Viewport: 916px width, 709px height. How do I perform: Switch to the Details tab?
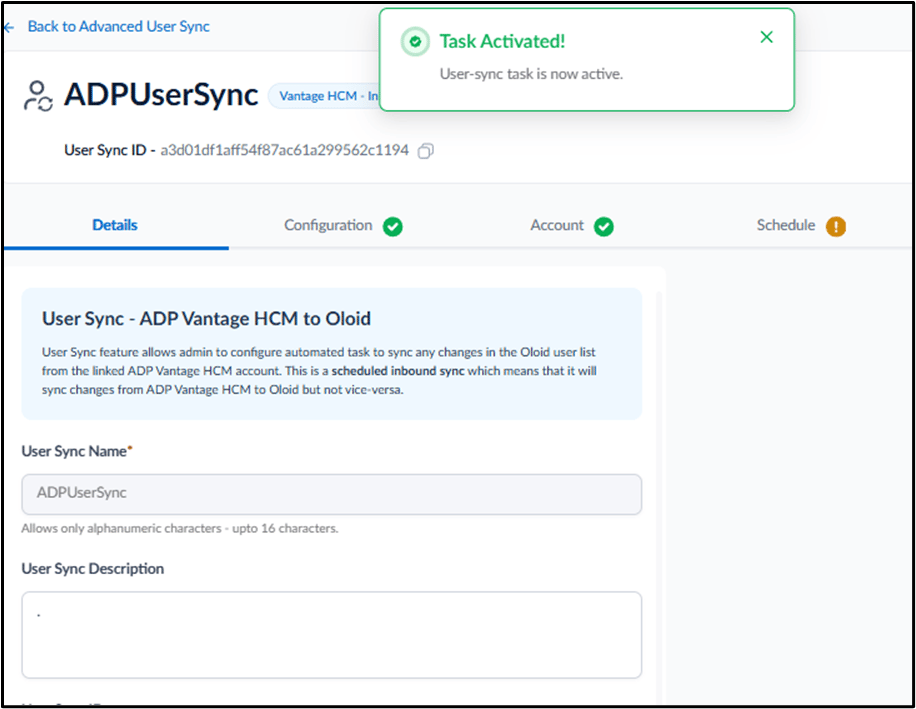pos(115,225)
